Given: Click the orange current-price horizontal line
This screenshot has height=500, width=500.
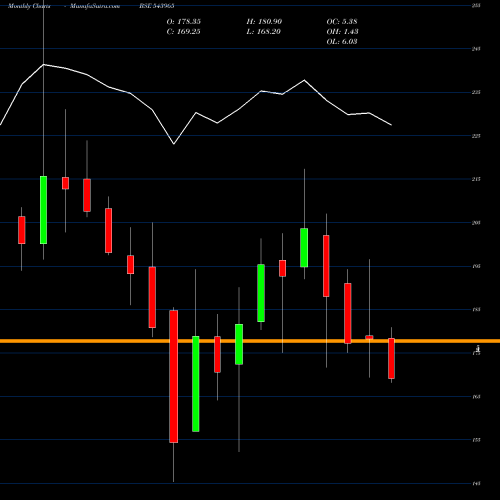Looking at the screenshot, I should (250, 341).
